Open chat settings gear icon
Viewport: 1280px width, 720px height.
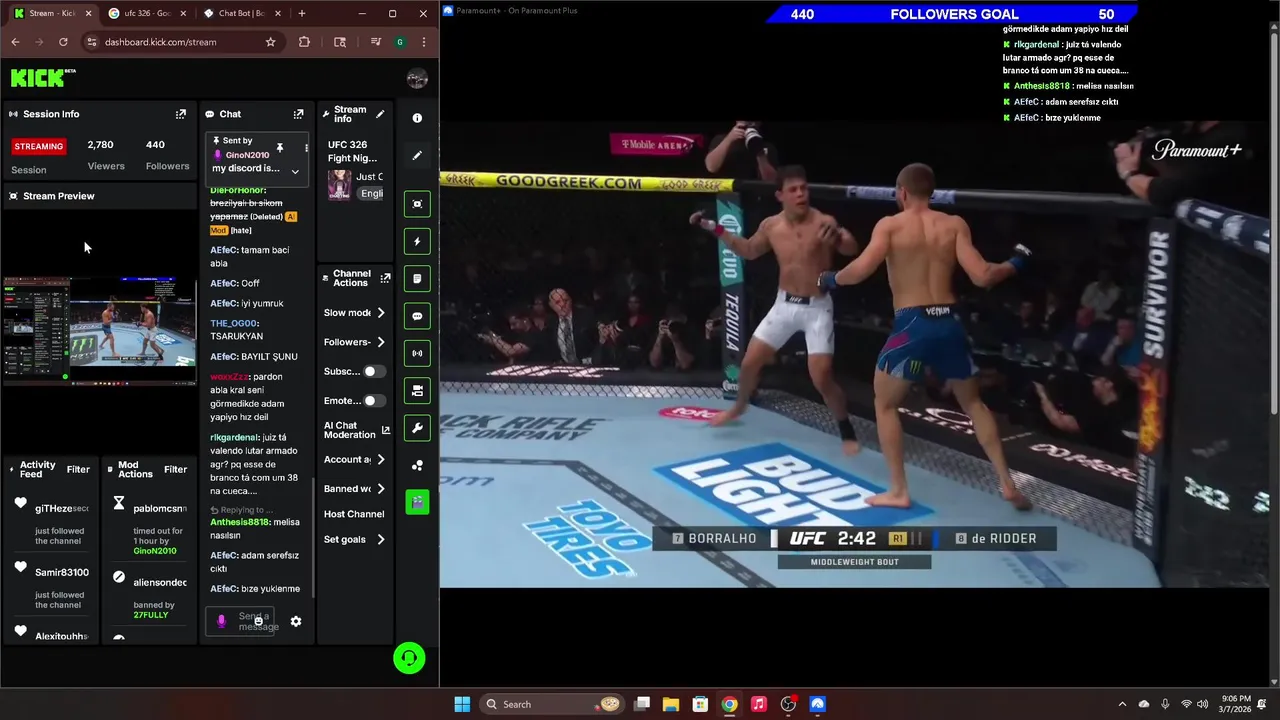[x=296, y=621]
